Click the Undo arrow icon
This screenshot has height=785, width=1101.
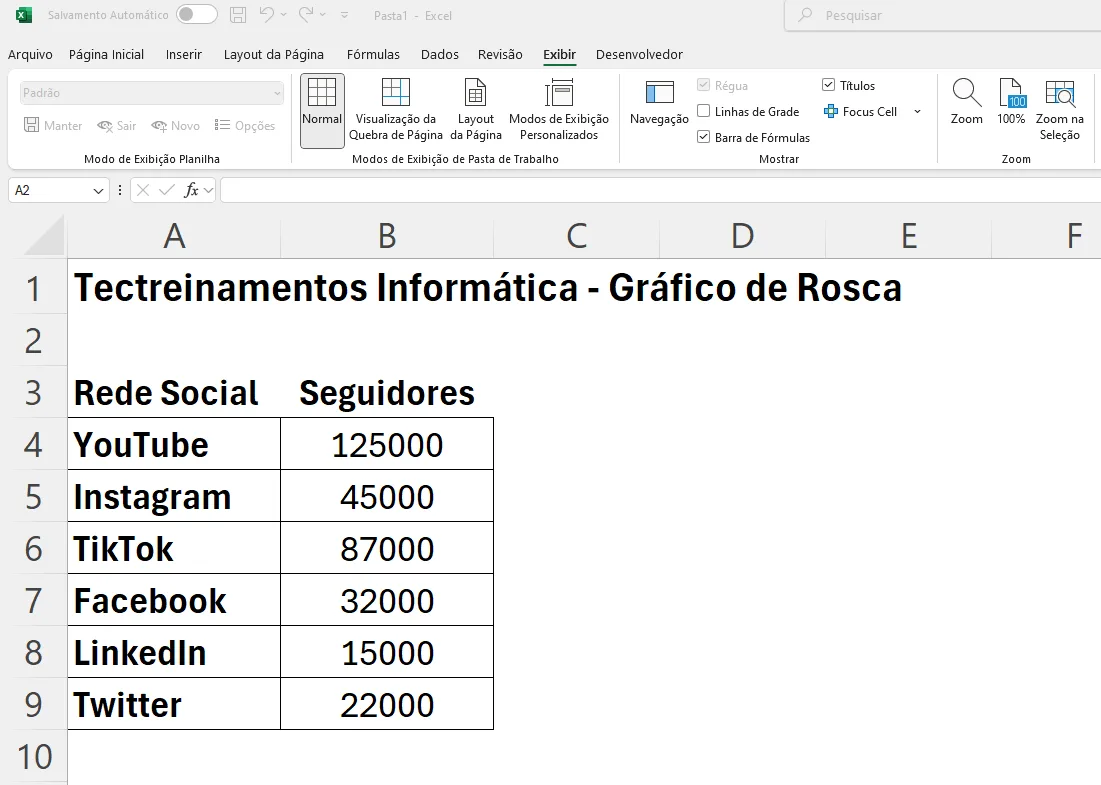[x=266, y=15]
